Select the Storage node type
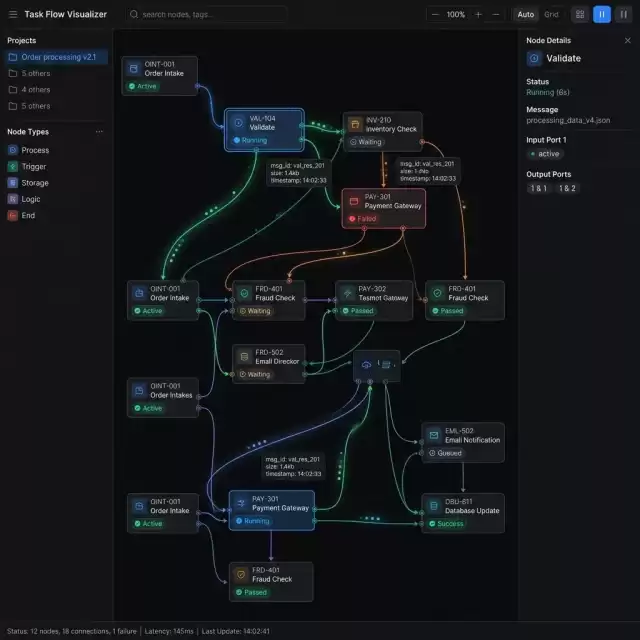This screenshot has height=640, width=640. 28,183
